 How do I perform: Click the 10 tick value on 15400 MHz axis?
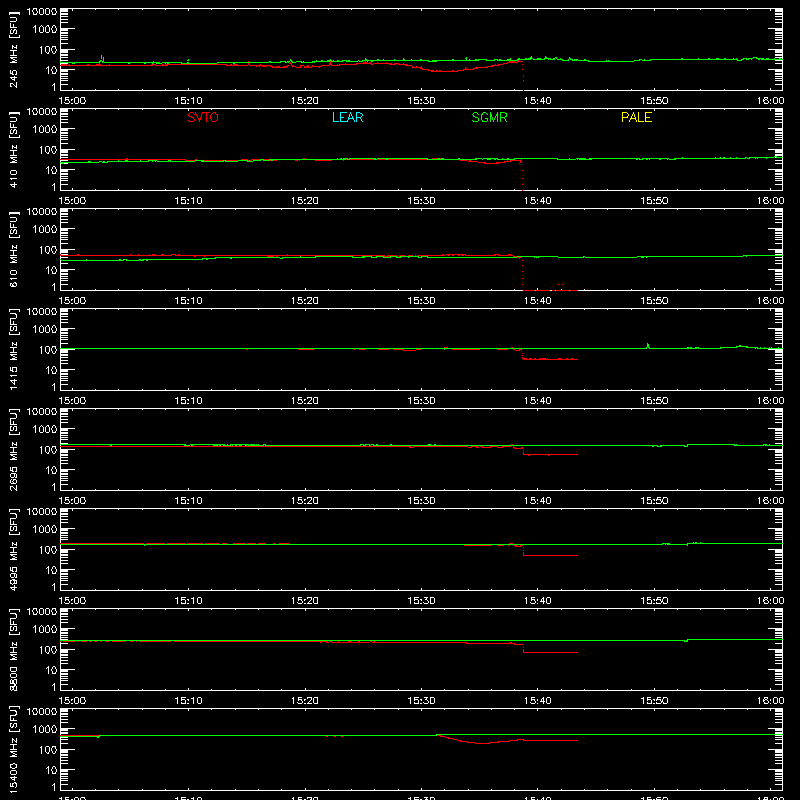pos(51,770)
